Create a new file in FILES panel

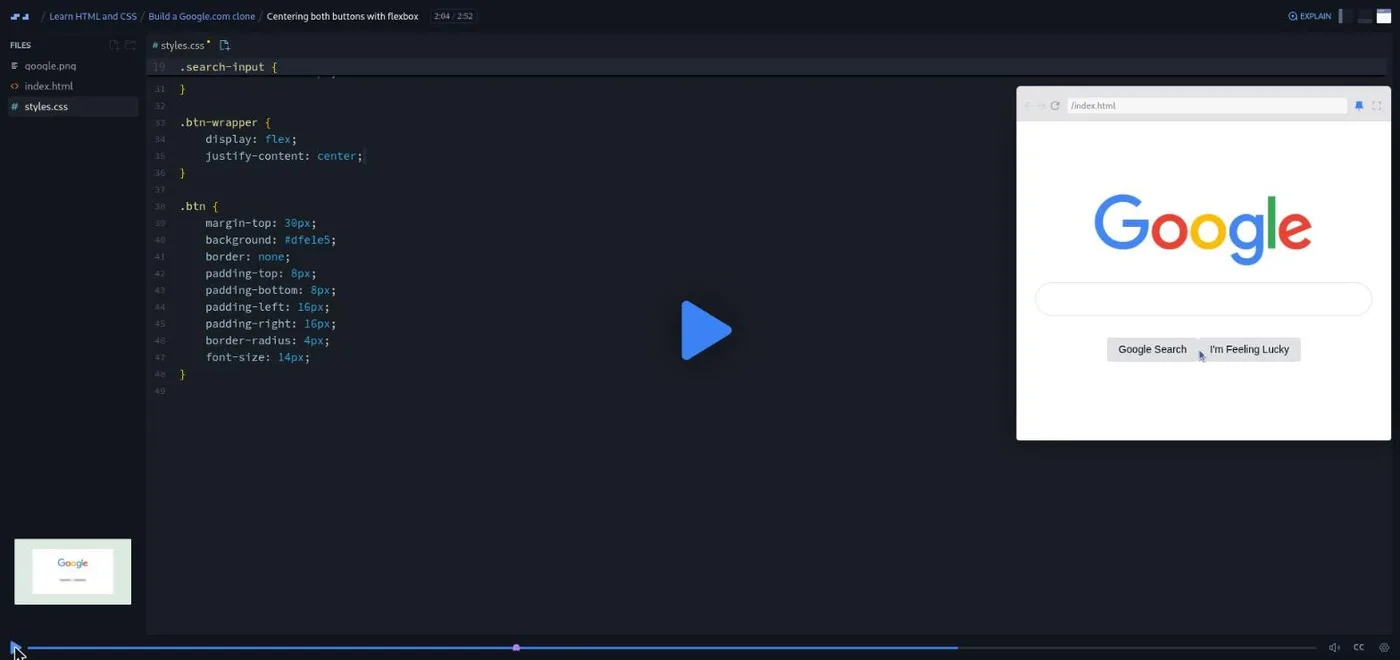(x=114, y=45)
